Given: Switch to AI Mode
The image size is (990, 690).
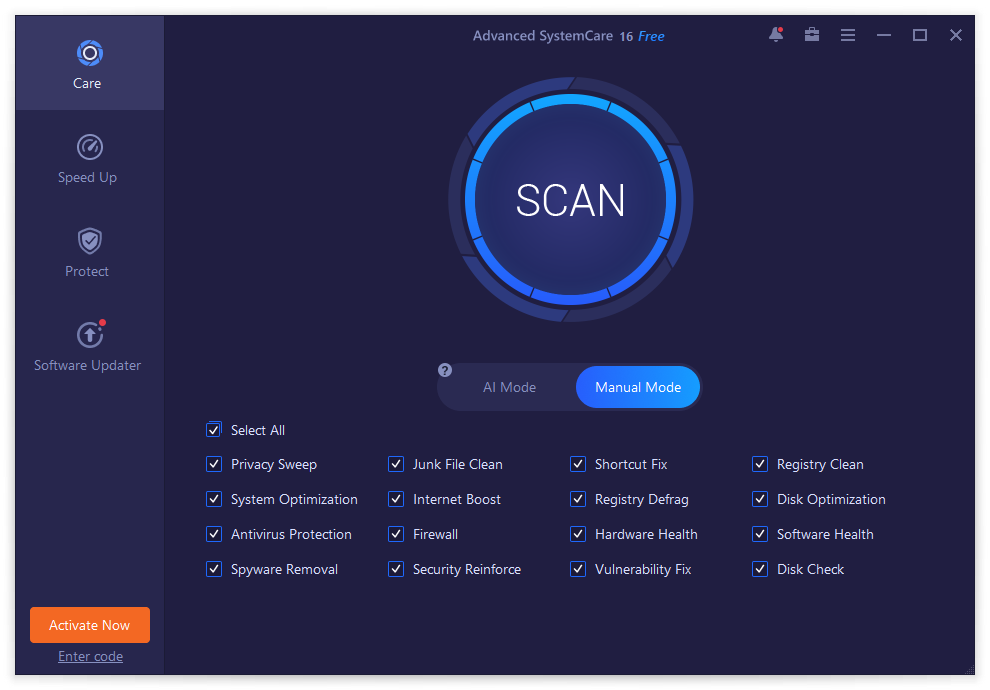Looking at the screenshot, I should (509, 387).
